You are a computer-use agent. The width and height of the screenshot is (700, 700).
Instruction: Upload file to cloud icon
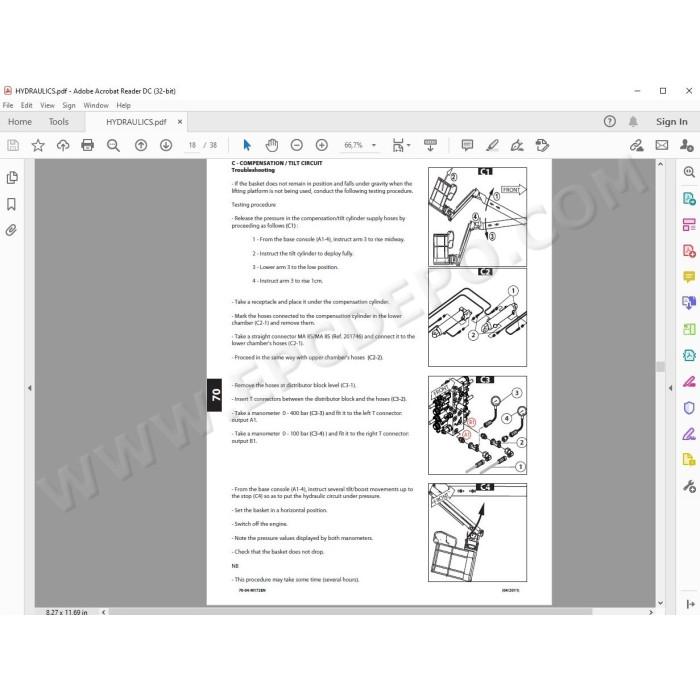click(63, 145)
